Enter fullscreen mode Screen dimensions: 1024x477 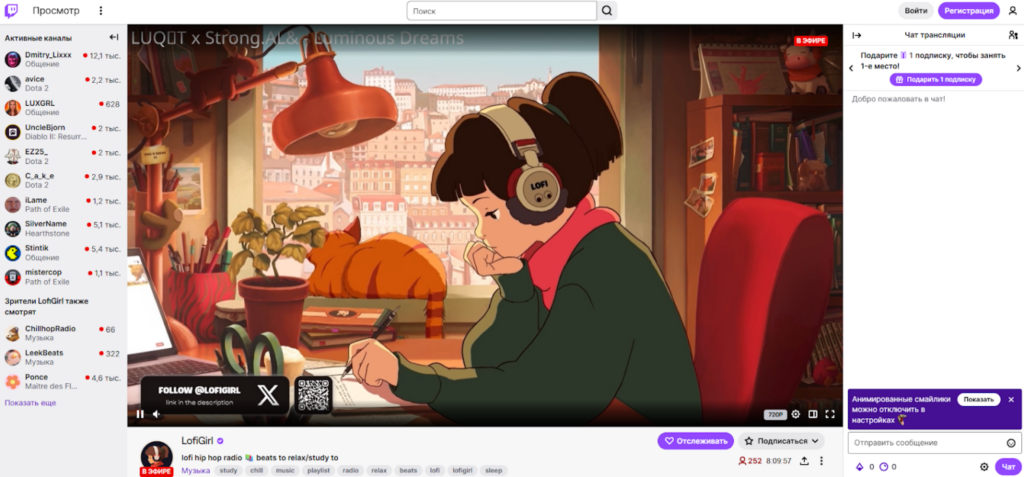pyautogui.click(x=830, y=414)
